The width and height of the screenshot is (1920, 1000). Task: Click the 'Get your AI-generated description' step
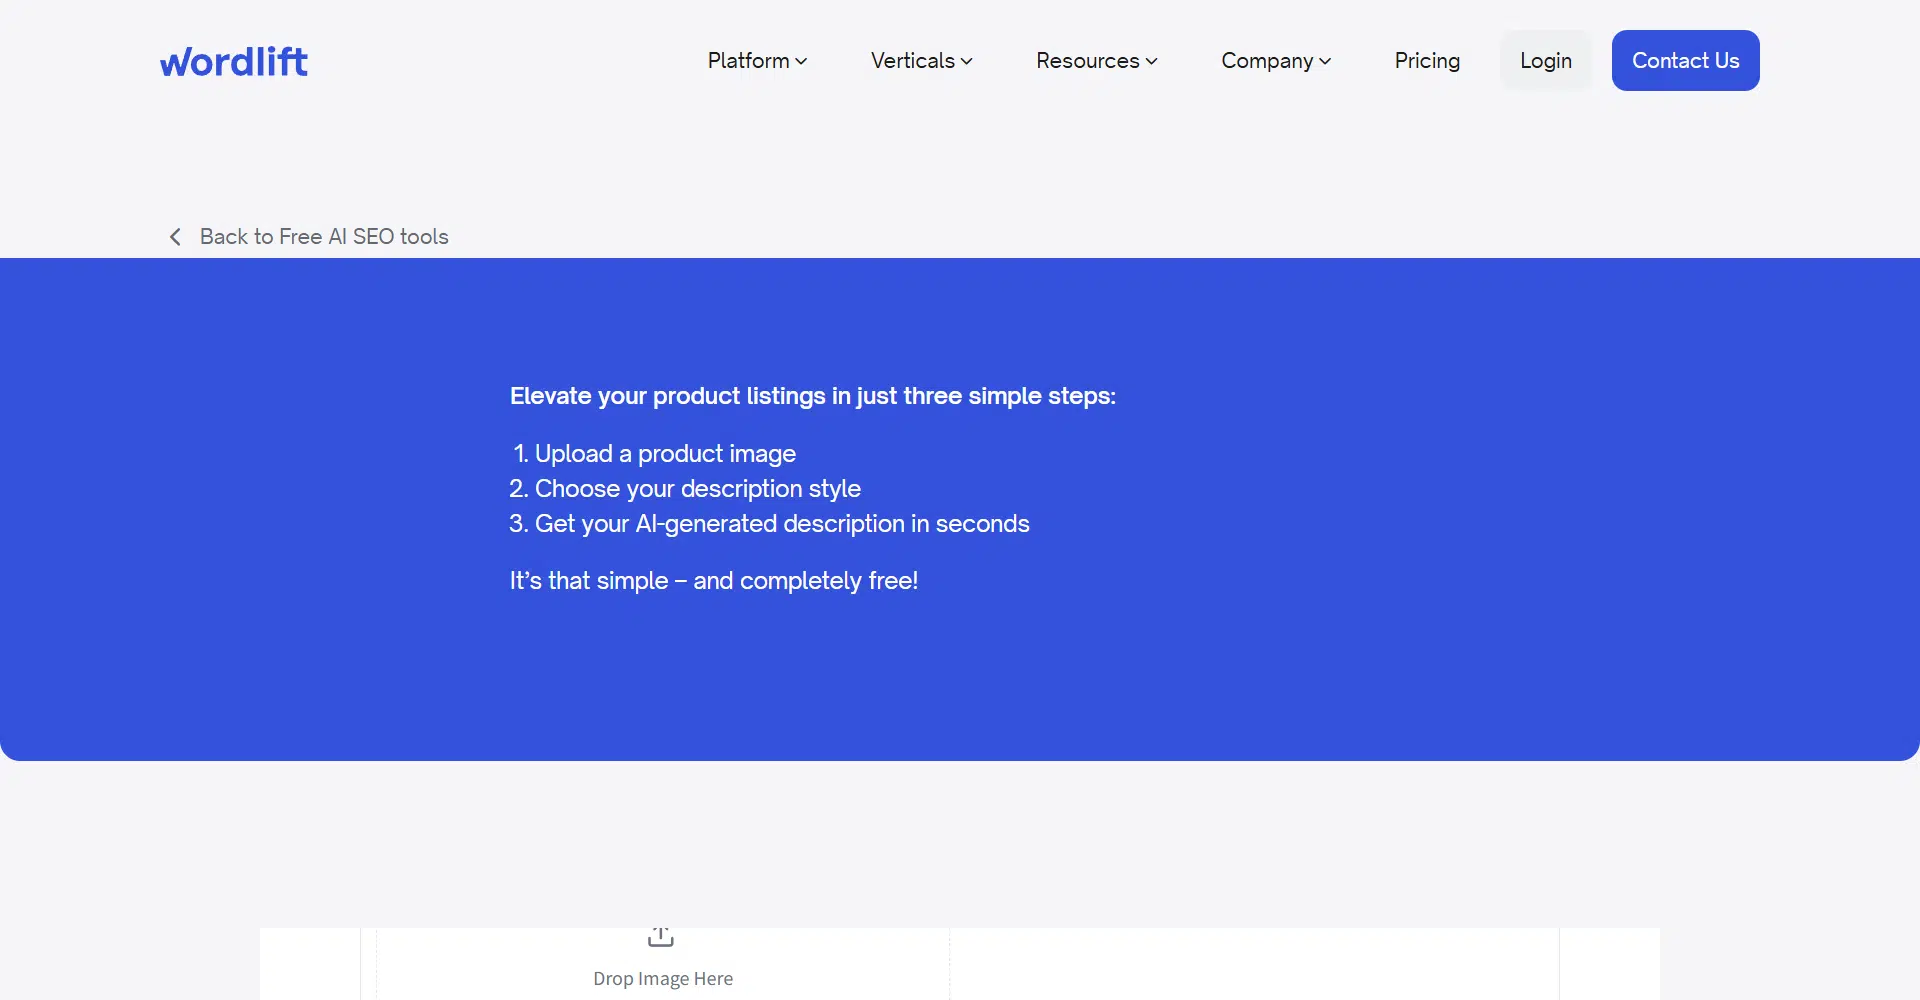[781, 524]
